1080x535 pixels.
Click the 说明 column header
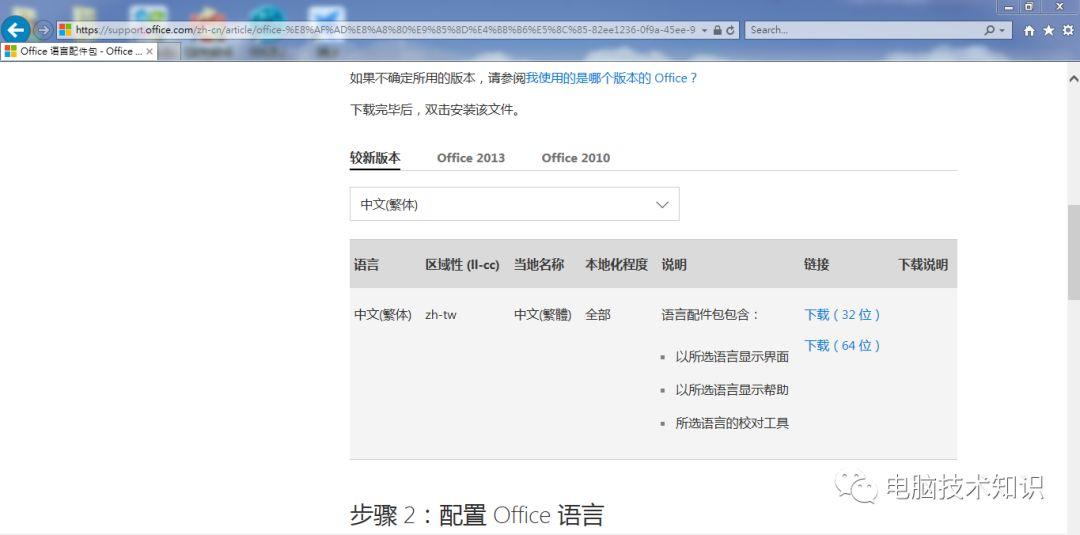coord(674,264)
